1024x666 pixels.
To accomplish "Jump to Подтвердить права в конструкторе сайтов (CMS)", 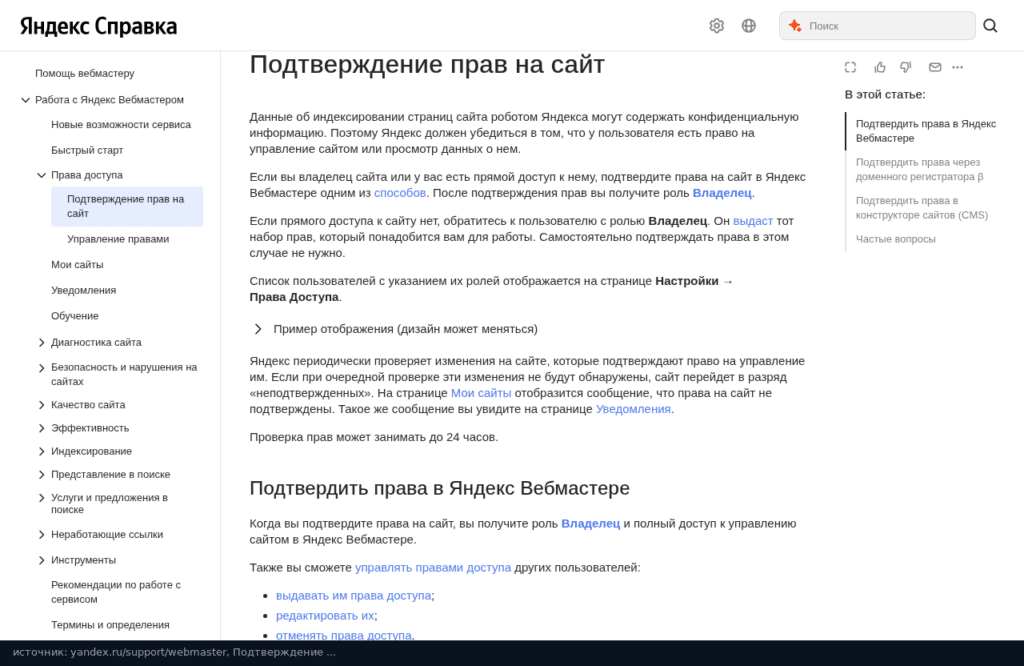I will [921, 208].
